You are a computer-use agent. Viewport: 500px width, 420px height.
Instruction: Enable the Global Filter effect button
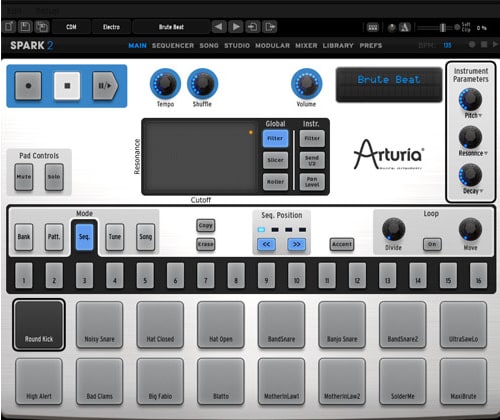coord(275,138)
